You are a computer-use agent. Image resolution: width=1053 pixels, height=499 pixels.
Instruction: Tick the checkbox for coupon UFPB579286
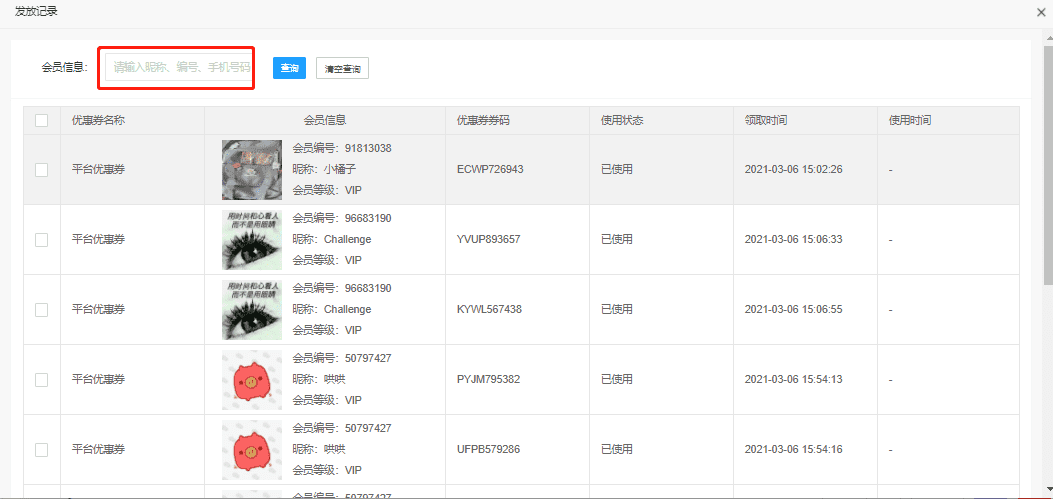(x=41, y=450)
